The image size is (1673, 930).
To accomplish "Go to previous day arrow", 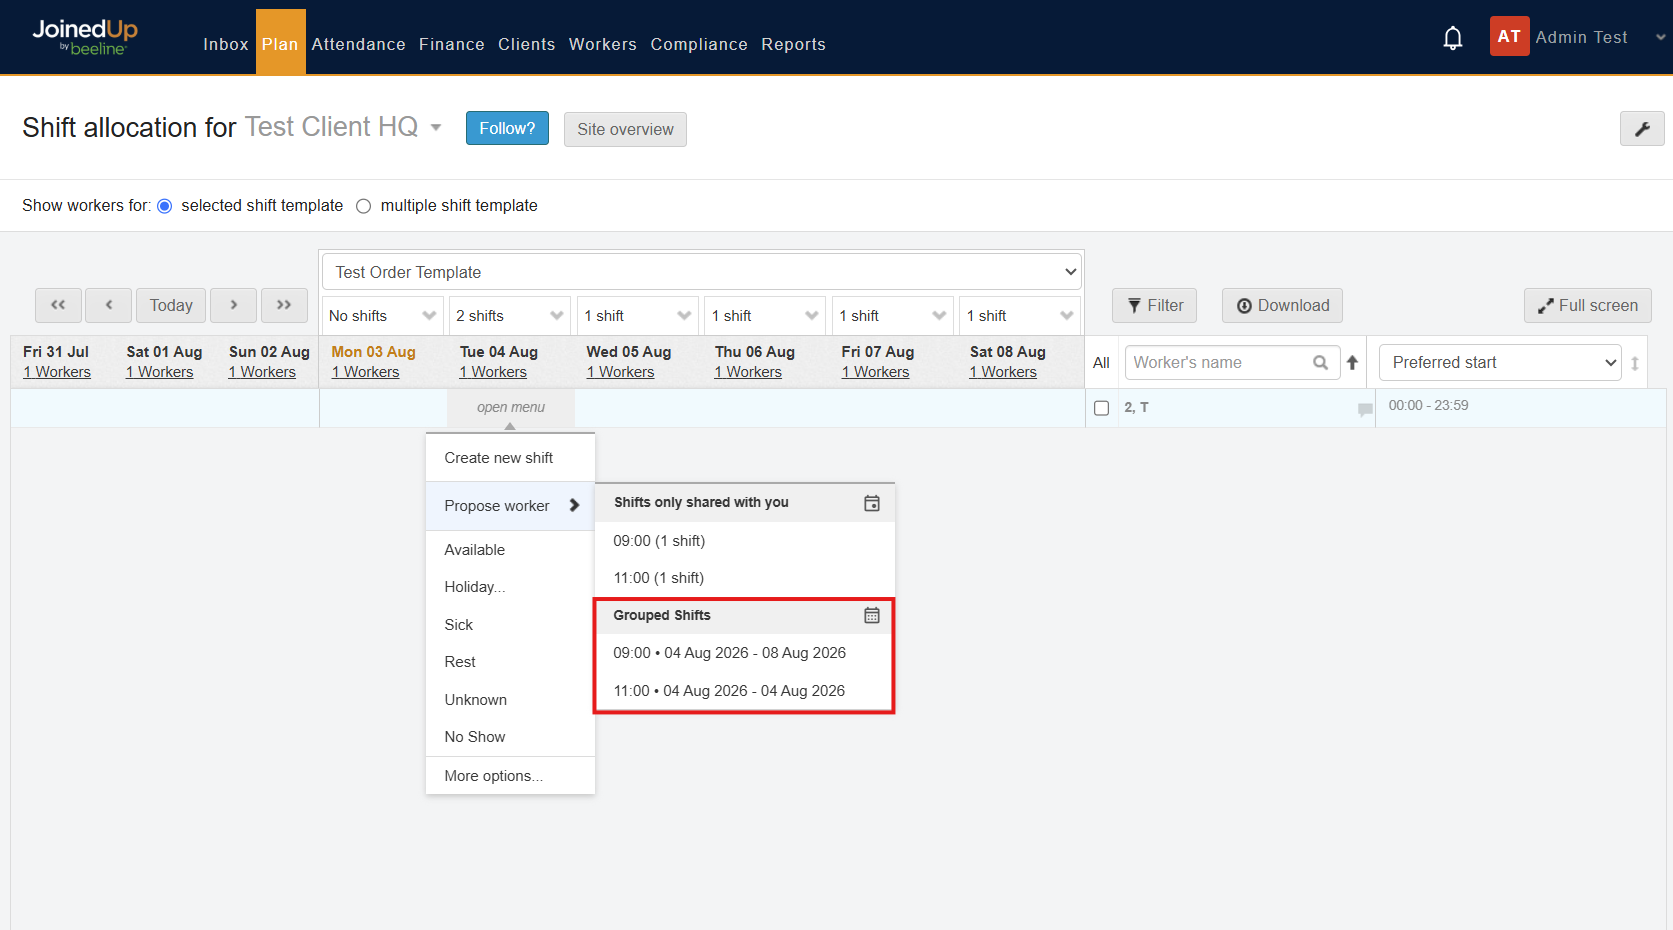I will coord(109,305).
